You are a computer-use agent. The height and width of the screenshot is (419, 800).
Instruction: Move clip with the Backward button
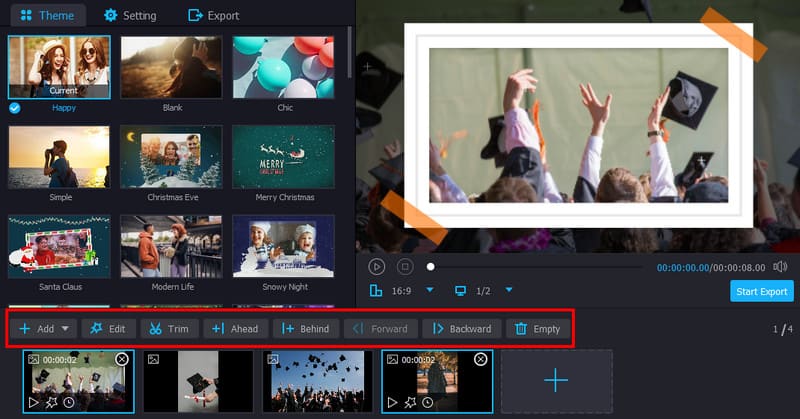461,328
